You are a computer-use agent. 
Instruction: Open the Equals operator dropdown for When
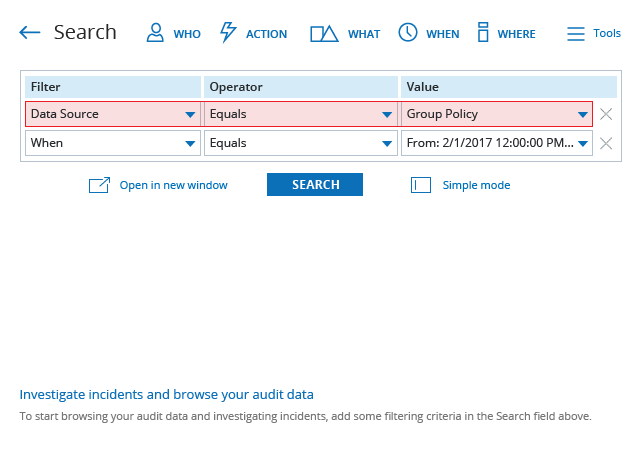pos(301,143)
